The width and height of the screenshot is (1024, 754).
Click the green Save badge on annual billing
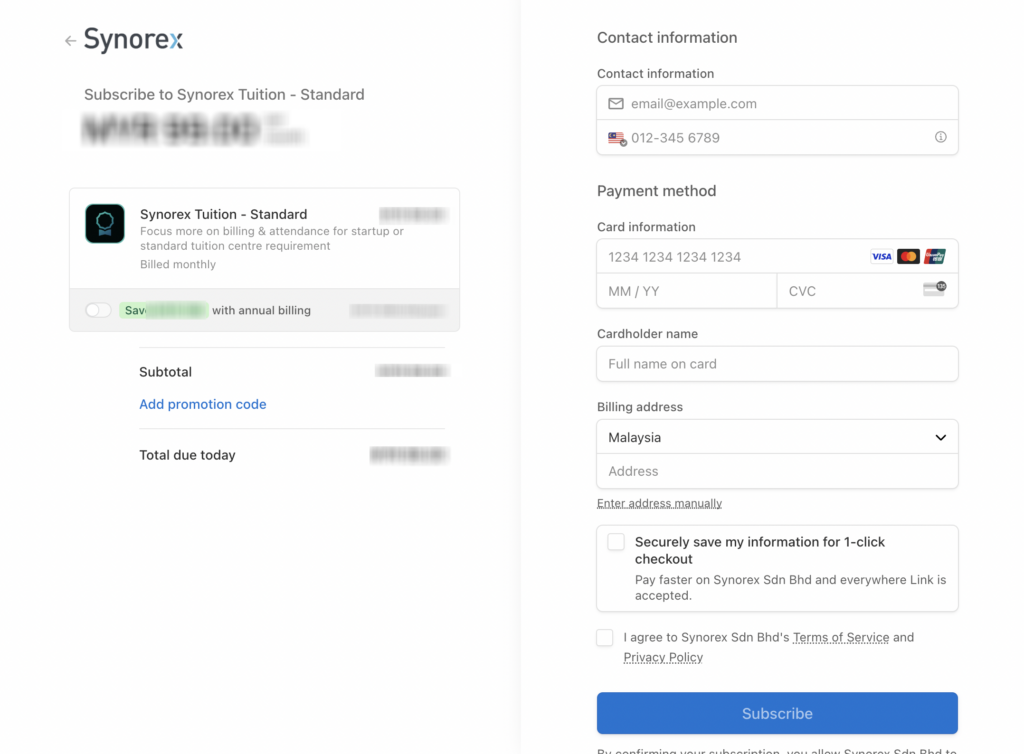pyautogui.click(x=164, y=310)
